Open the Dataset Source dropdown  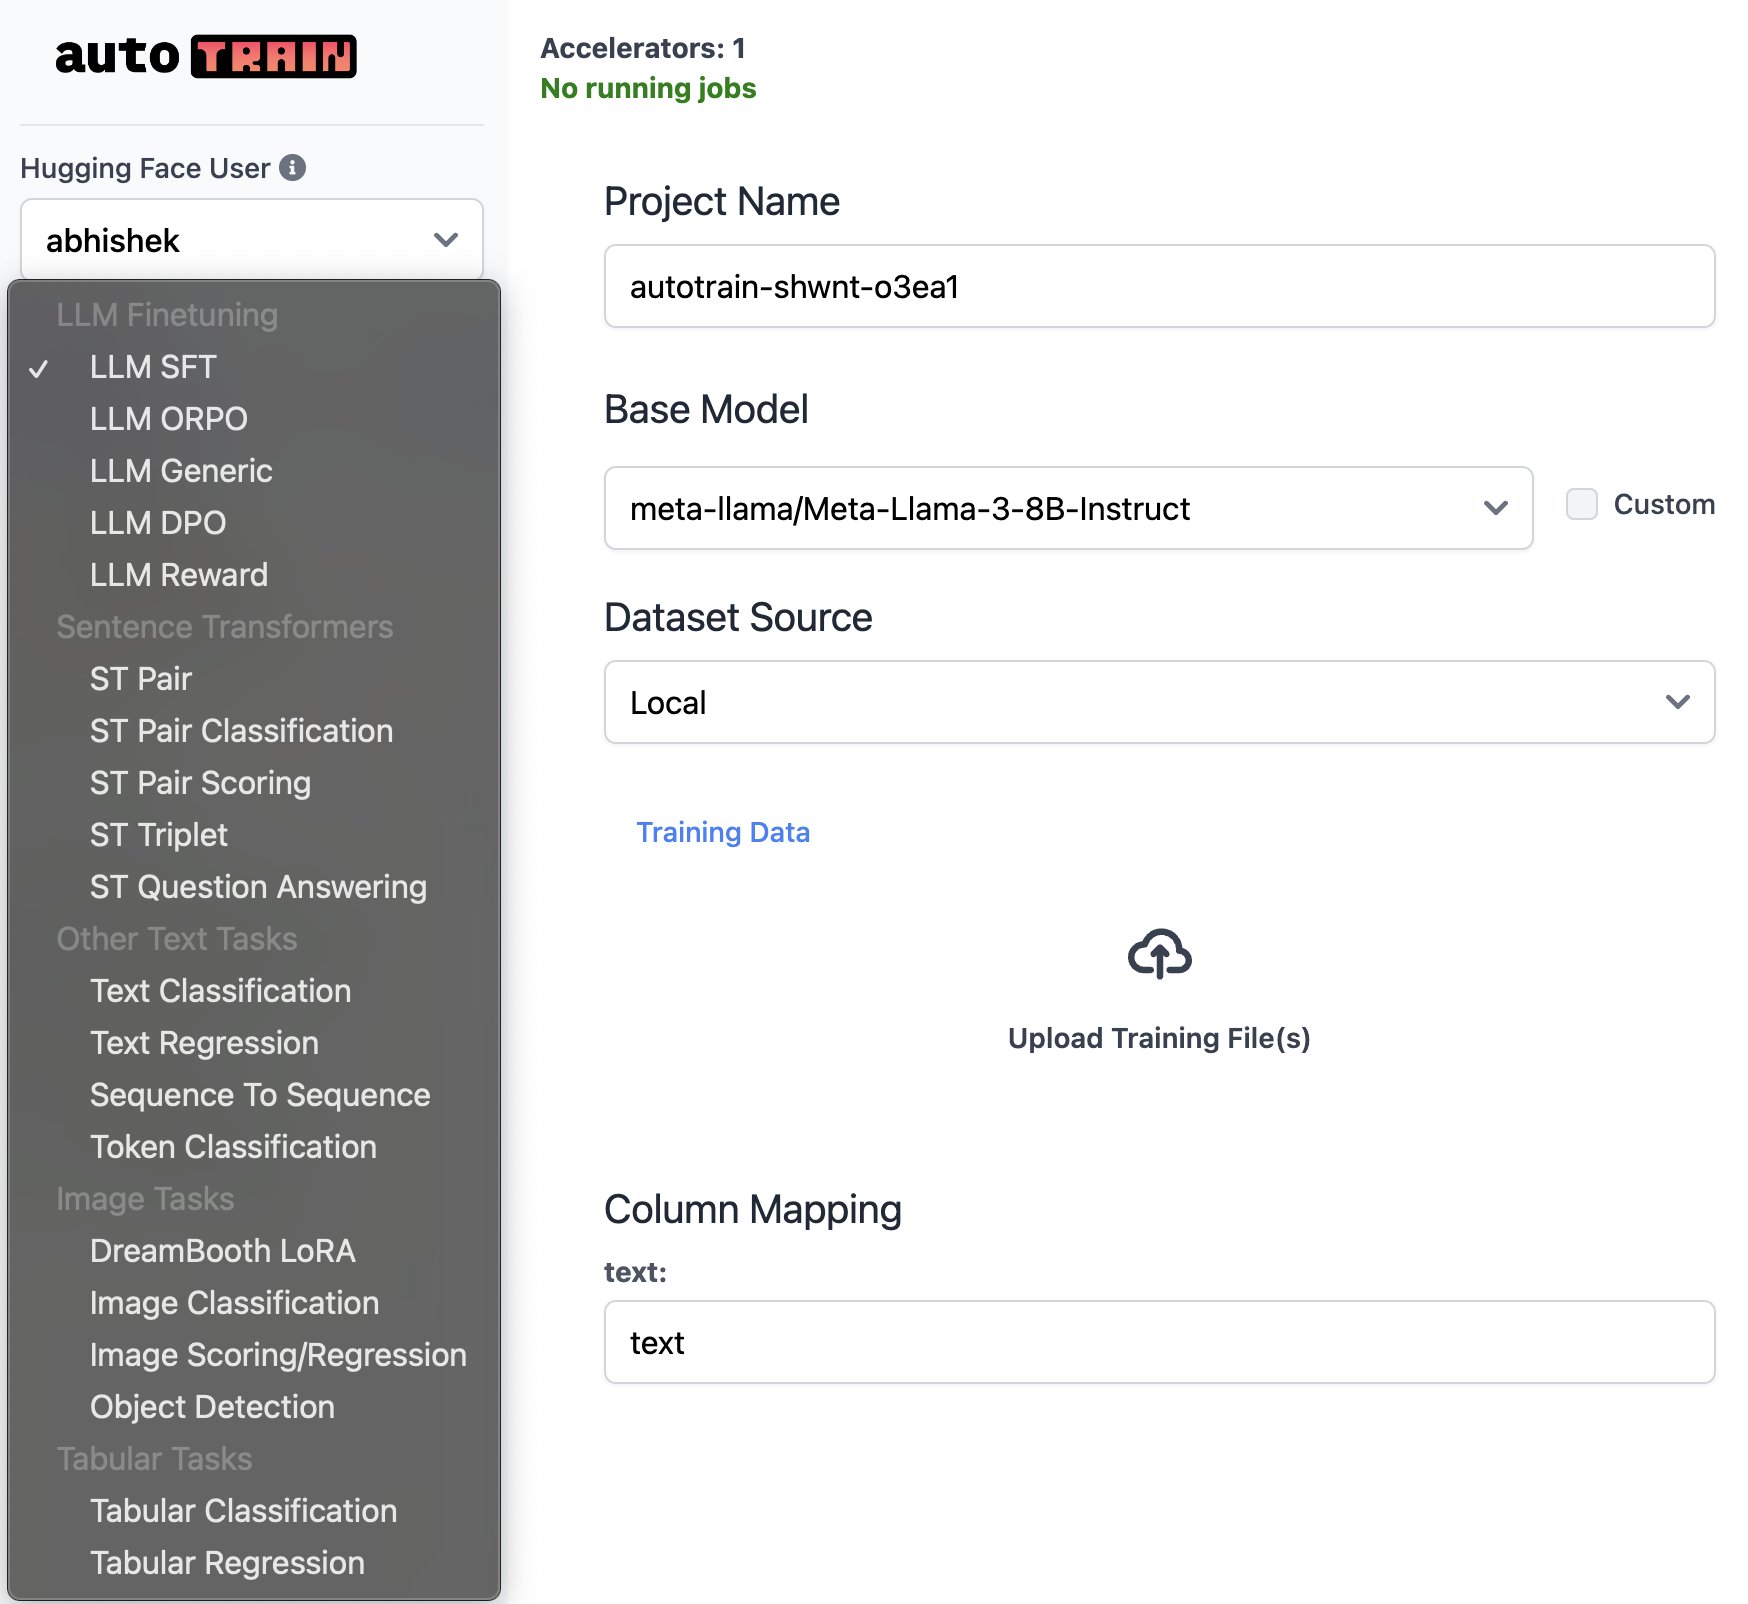(1159, 702)
